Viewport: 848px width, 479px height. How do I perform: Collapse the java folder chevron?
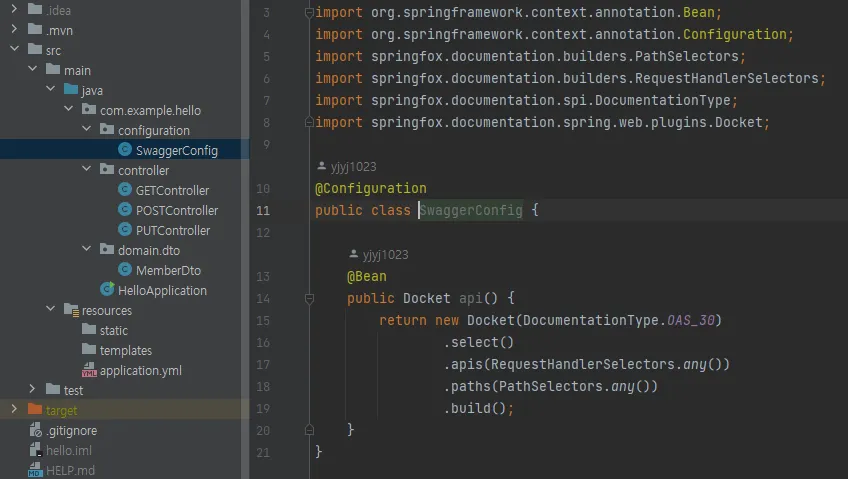pos(50,89)
